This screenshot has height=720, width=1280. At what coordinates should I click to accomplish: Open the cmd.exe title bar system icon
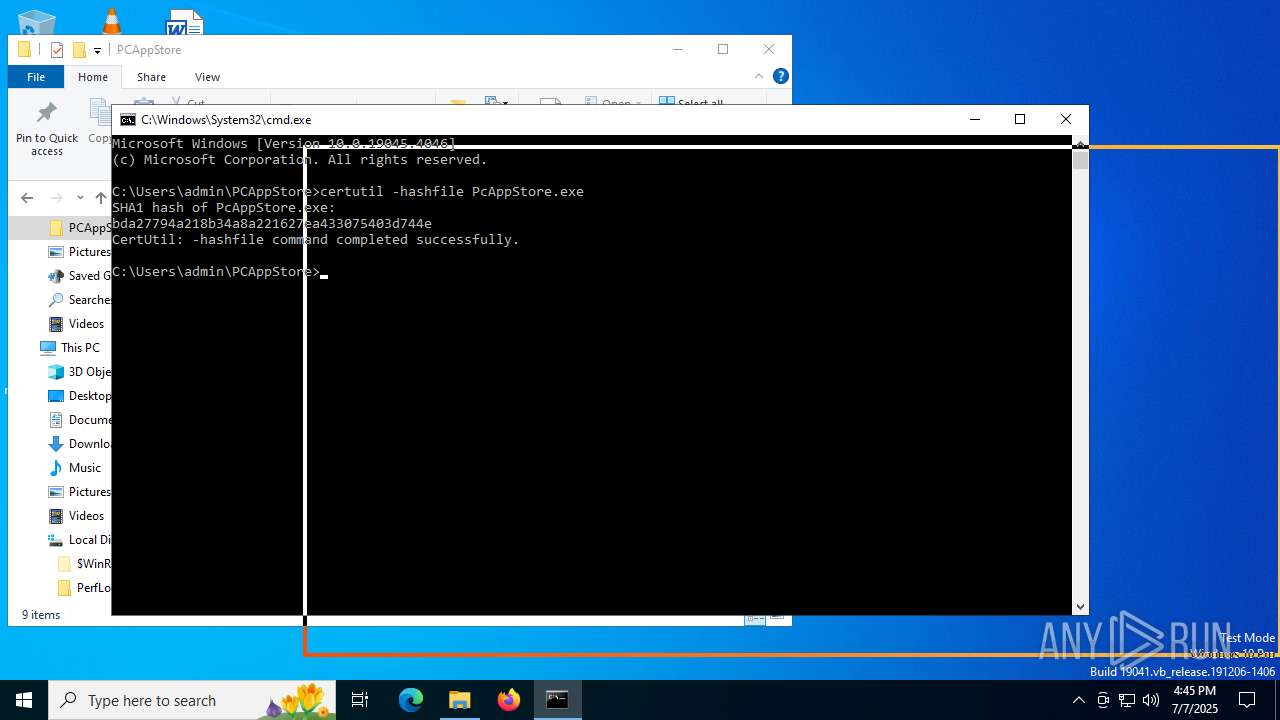click(128, 119)
